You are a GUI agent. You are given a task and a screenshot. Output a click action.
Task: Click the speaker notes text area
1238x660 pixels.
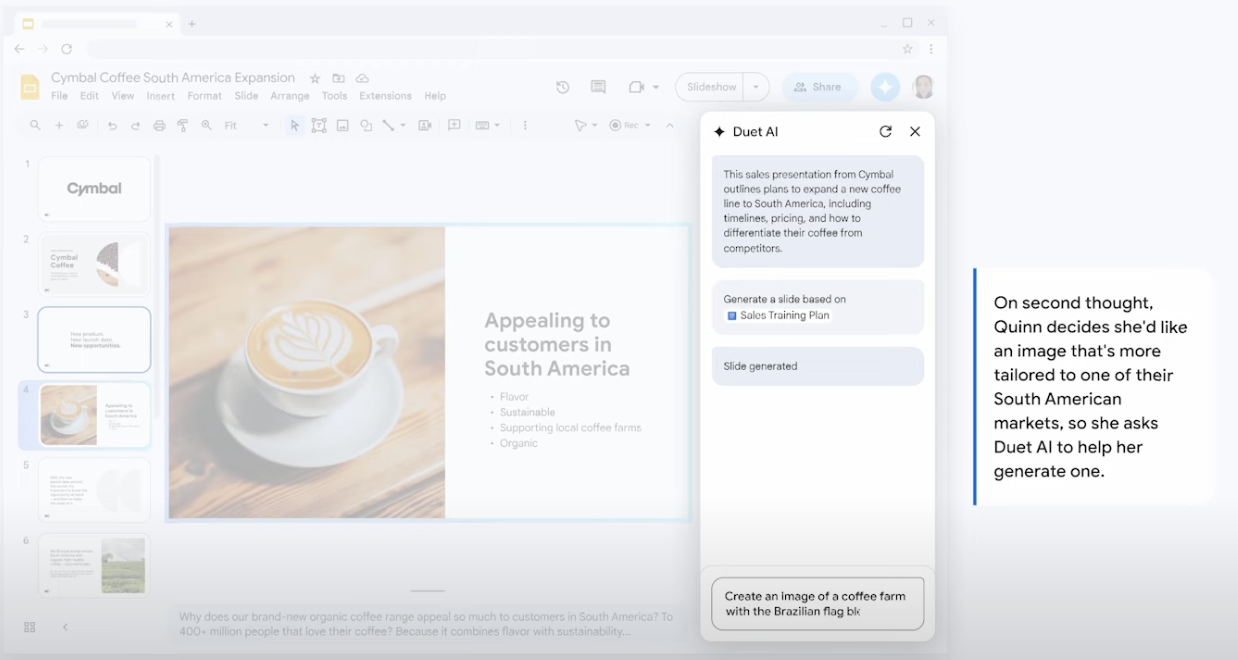[427, 624]
